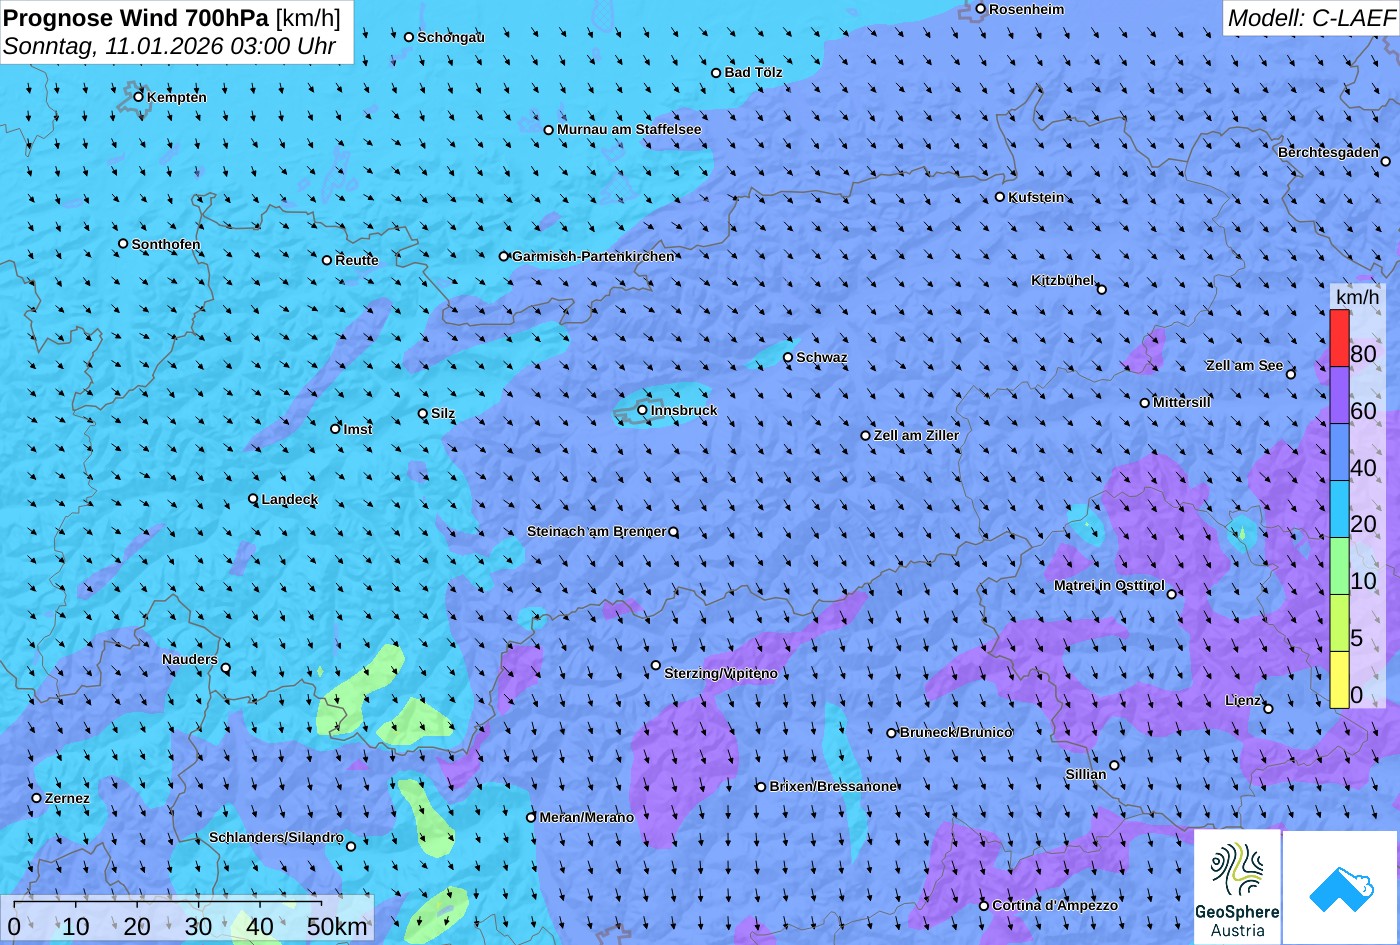Click the 'Imst' town label
Screen dimensions: 1400x945
pyautogui.click(x=358, y=429)
